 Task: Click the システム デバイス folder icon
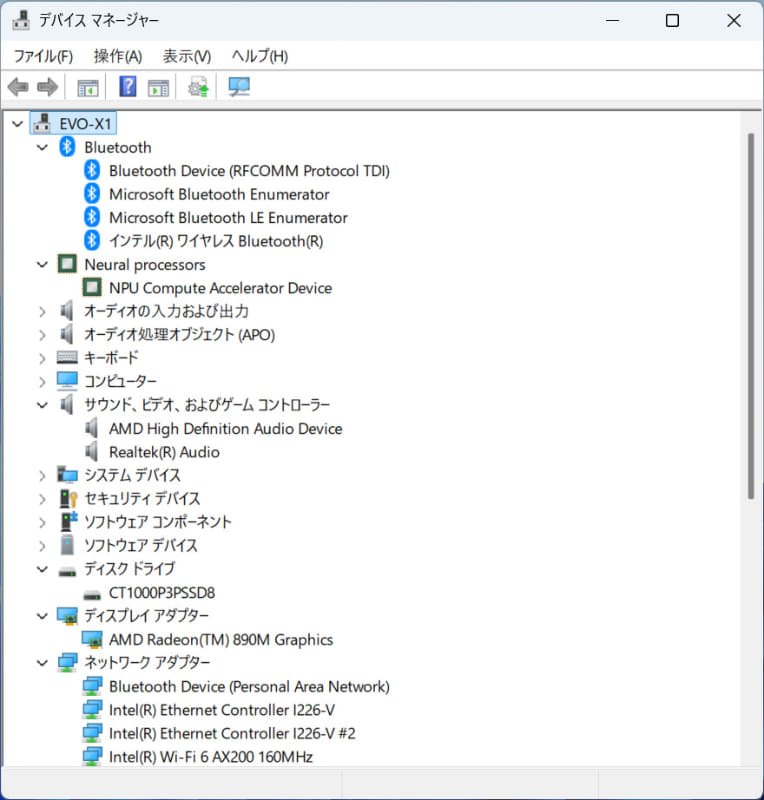[67, 475]
